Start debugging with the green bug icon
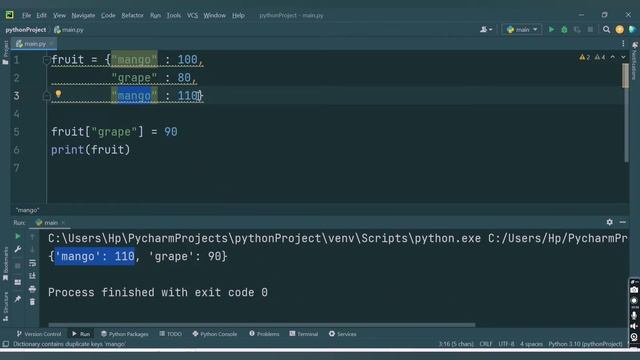The width and height of the screenshot is (640, 360). pyautogui.click(x=564, y=29)
